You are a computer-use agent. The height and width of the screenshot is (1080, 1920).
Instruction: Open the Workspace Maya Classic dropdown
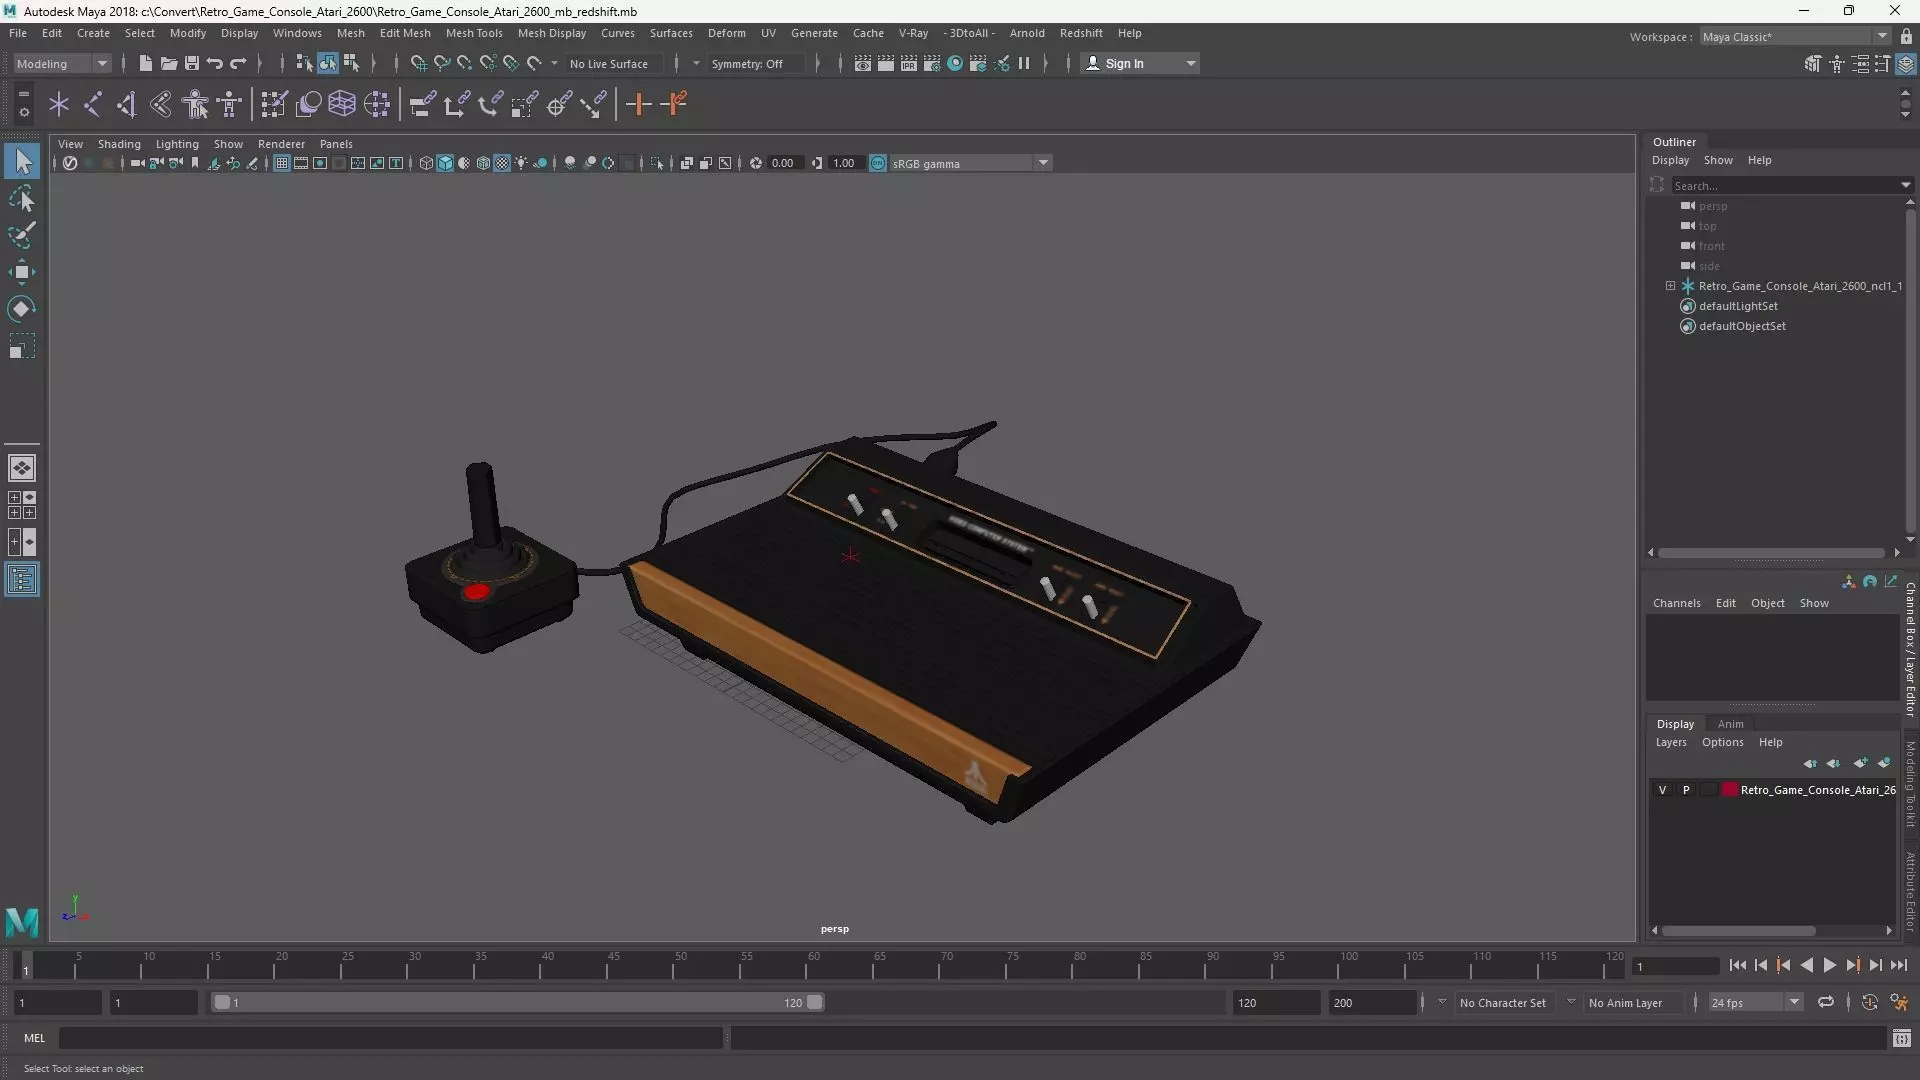coord(1795,36)
